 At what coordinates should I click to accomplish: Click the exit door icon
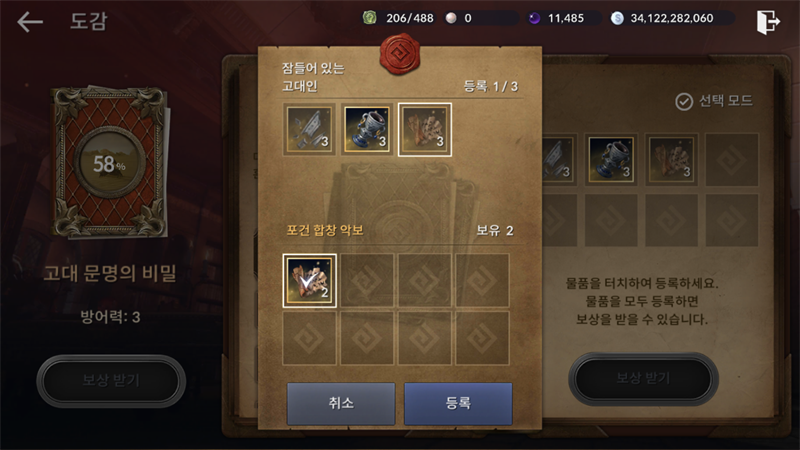click(768, 22)
